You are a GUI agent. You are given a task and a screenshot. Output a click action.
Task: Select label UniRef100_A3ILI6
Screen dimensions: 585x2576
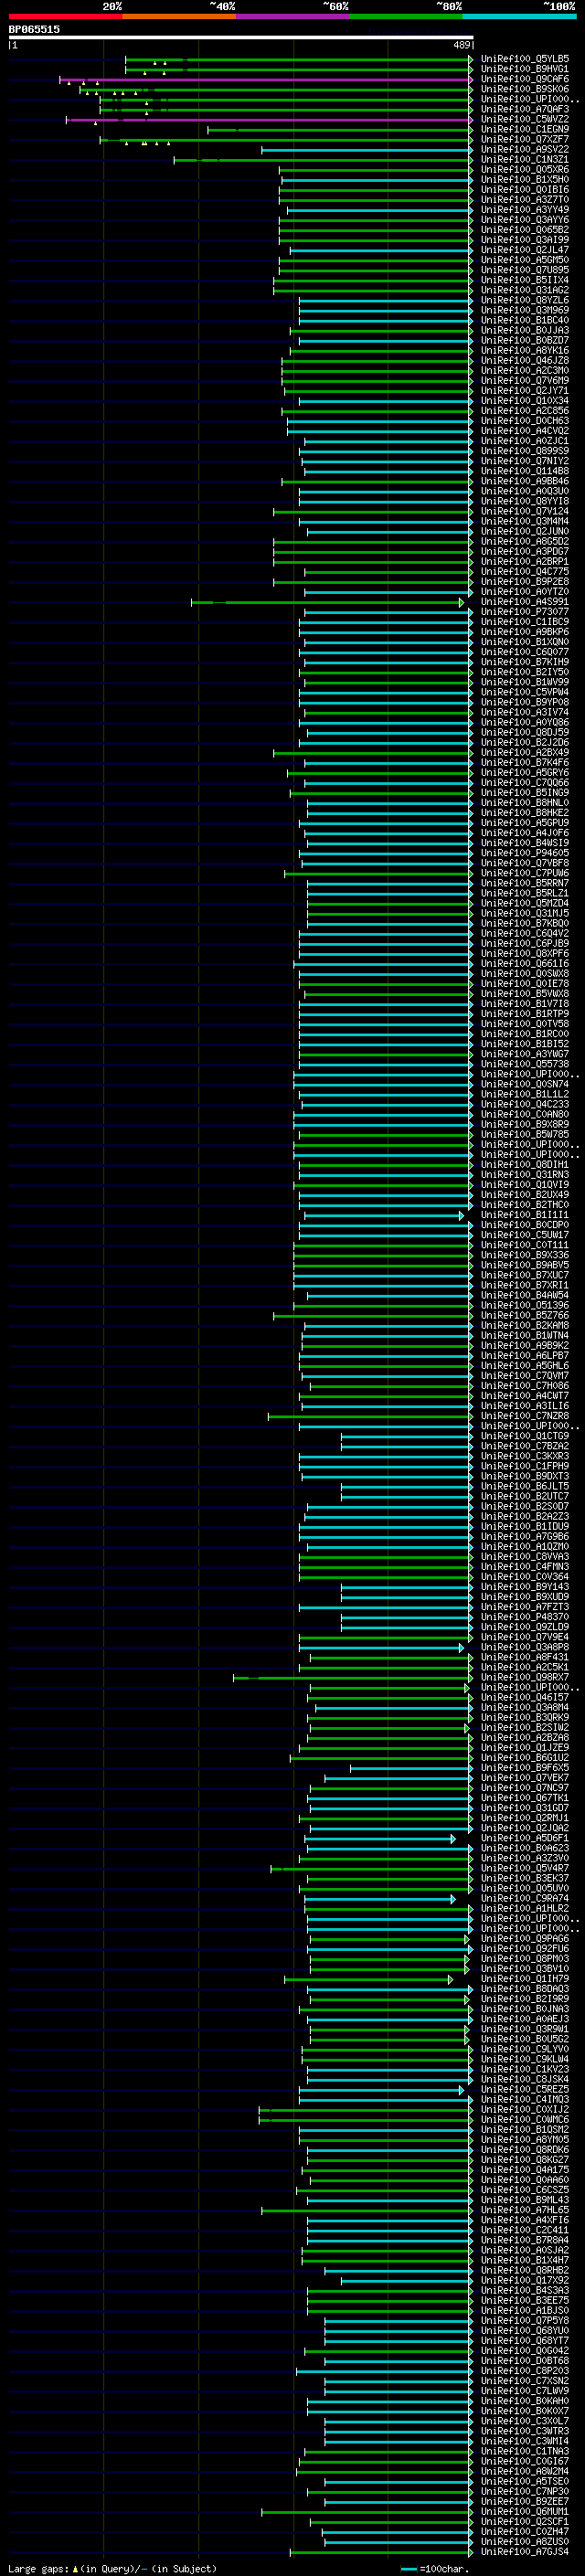[525, 1406]
